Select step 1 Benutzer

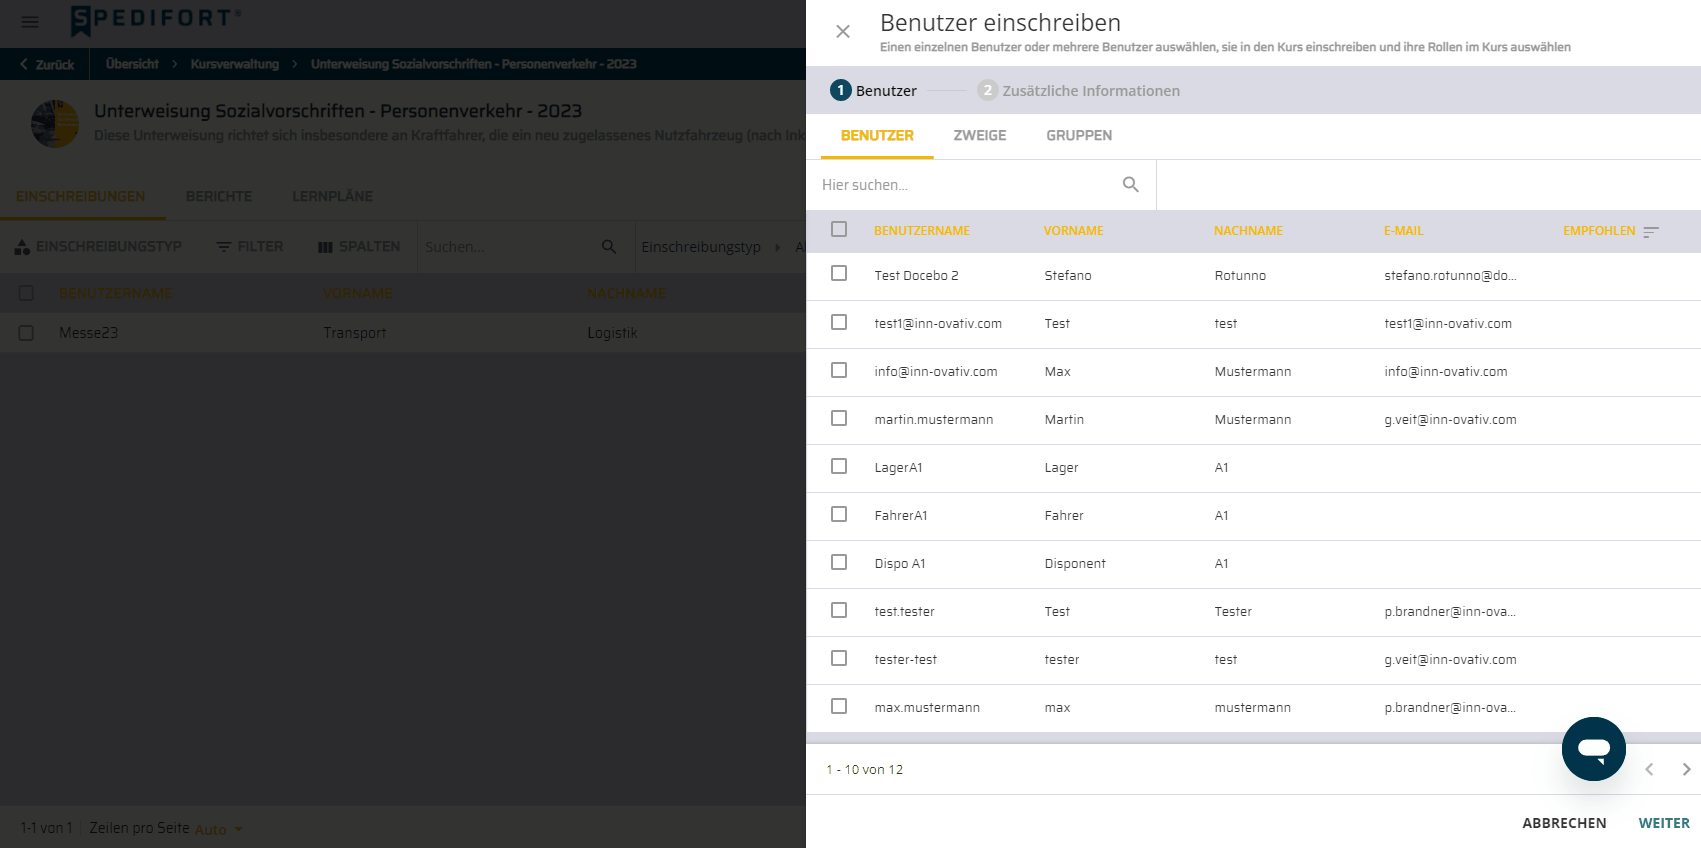[x=873, y=90]
